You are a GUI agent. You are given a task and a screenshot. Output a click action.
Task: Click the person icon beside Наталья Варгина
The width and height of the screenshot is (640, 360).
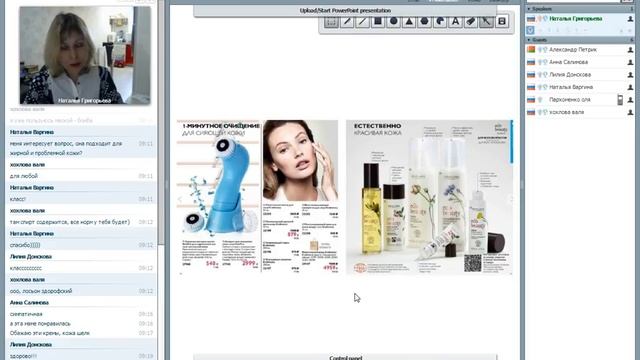[x=630, y=87]
